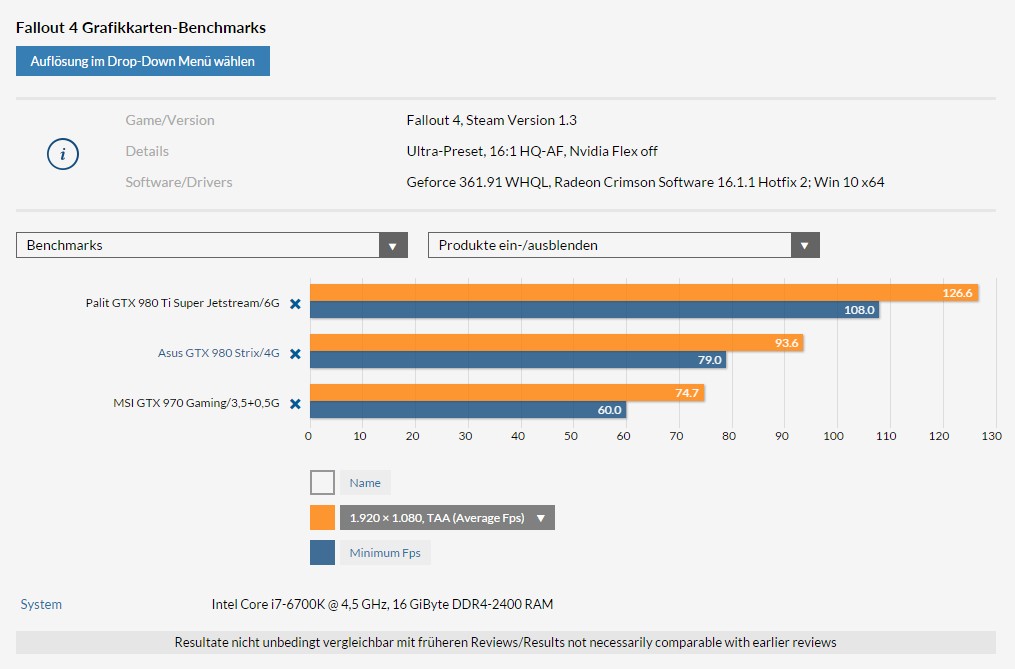Click the orange Average Fps swatch
1015x669 pixels.
point(322,517)
